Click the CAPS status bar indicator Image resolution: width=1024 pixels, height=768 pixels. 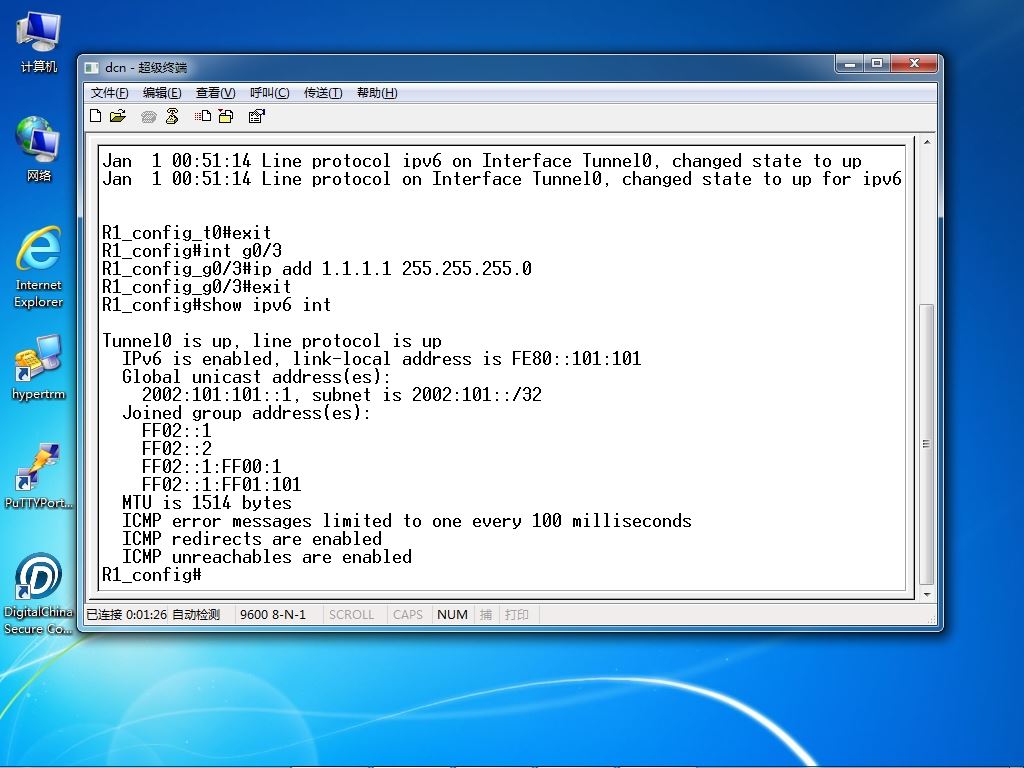click(x=408, y=615)
